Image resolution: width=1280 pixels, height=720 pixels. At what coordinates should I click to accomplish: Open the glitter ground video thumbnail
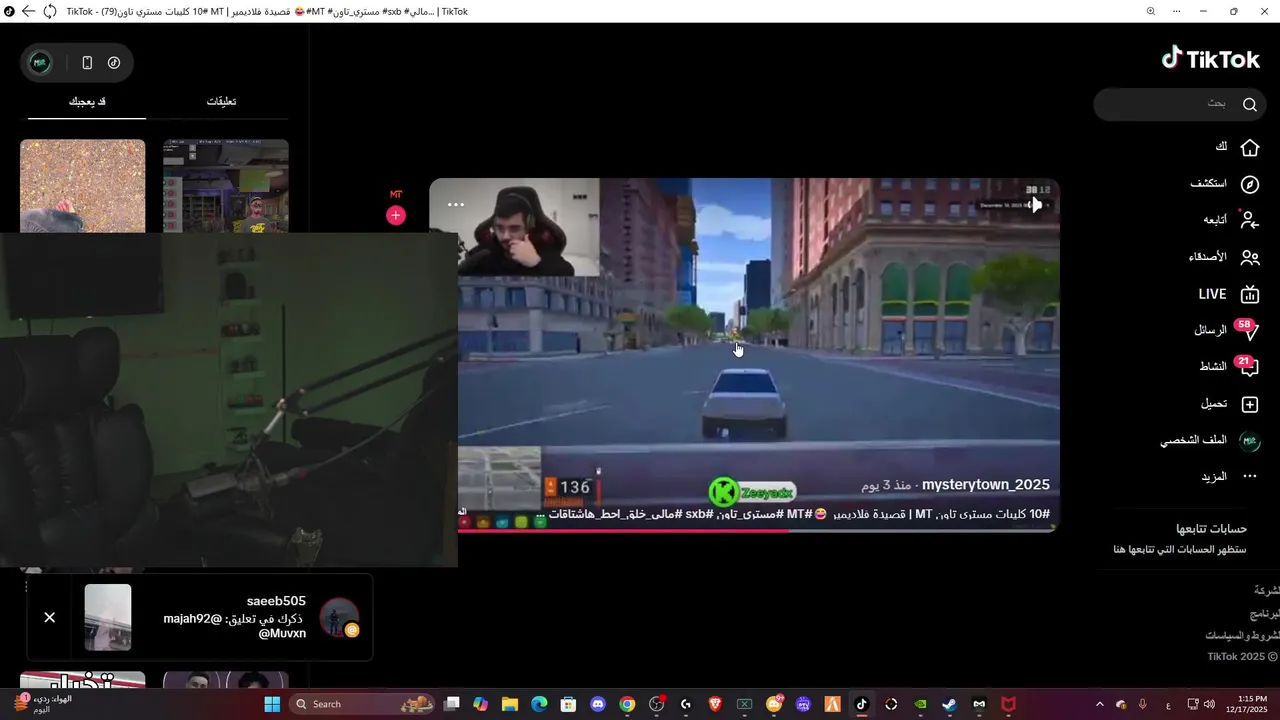click(x=82, y=186)
